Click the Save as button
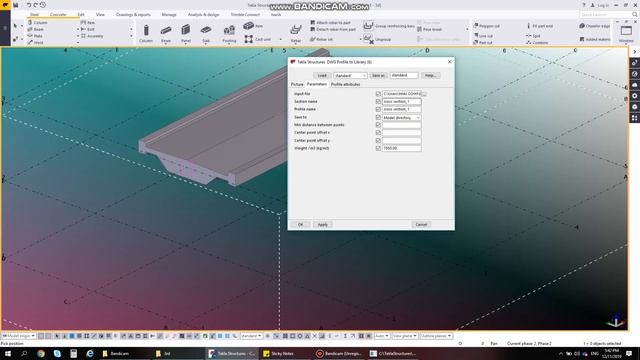Viewport: 640px width, 360px height. (x=378, y=76)
